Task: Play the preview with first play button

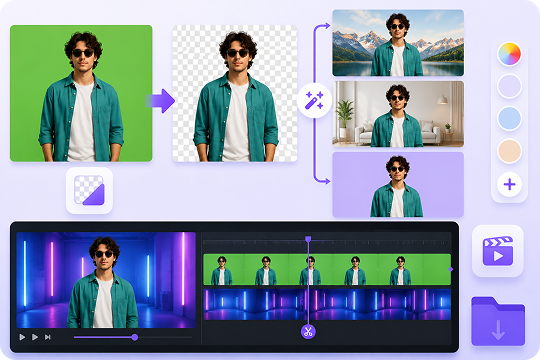Action: (x=22, y=337)
